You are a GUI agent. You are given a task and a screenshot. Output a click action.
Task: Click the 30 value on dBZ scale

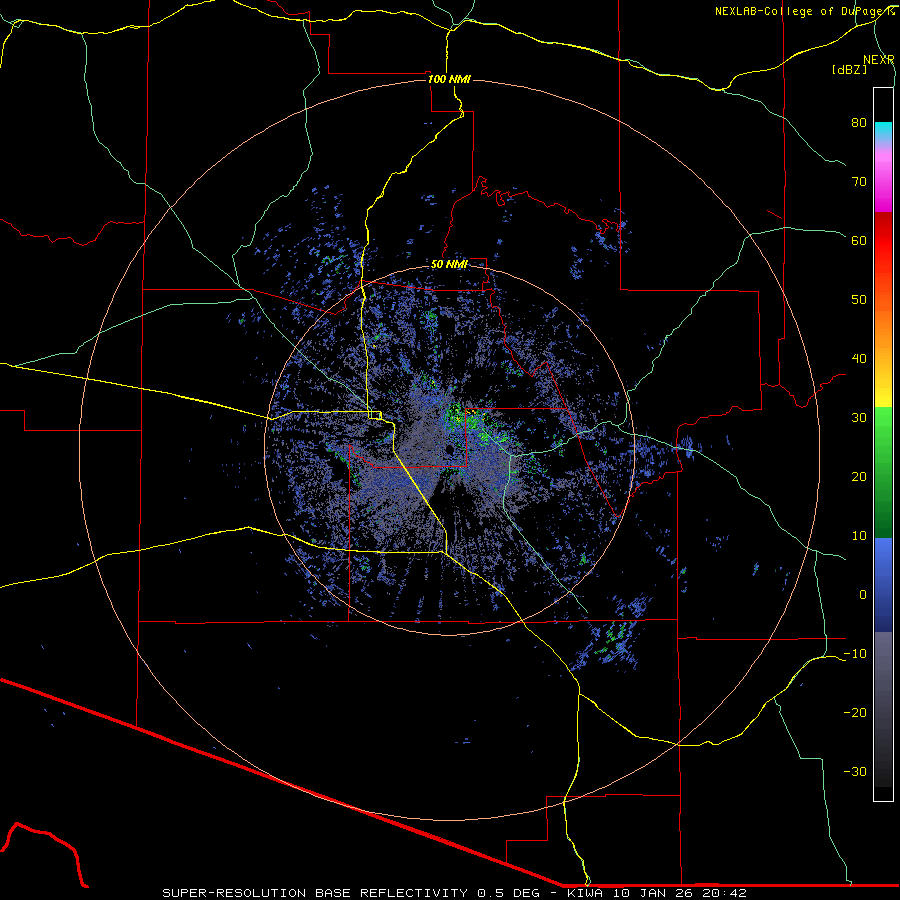click(859, 418)
